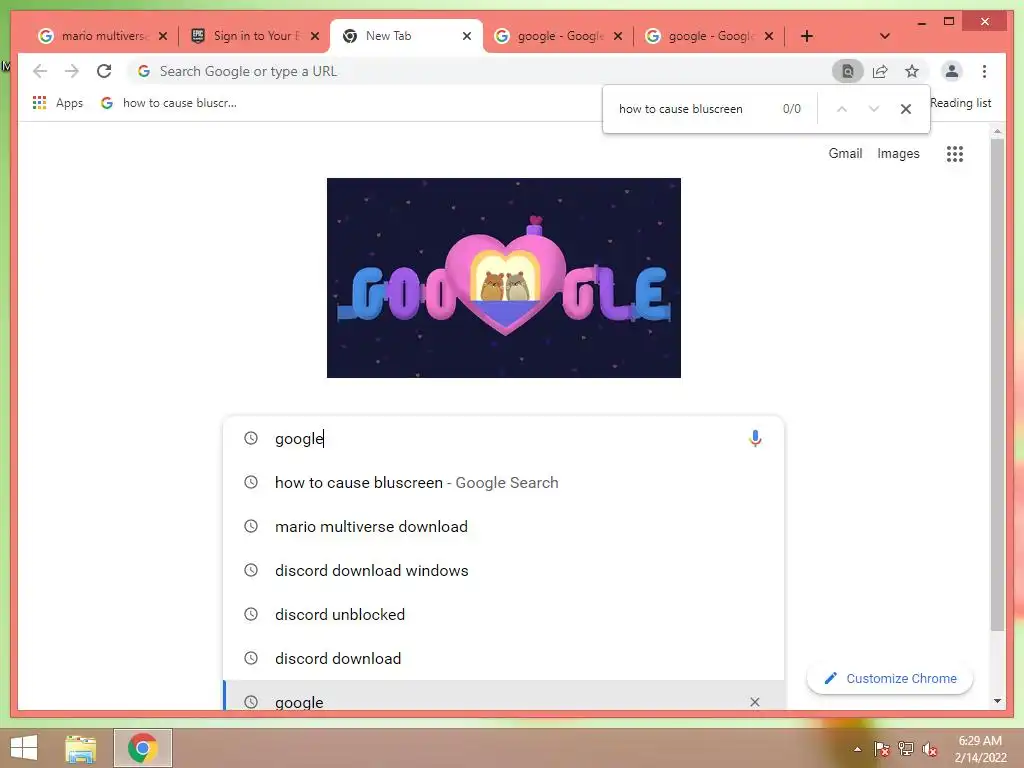Viewport: 1024px width, 768px height.
Task: Open the network tray icon
Action: pos(906,749)
